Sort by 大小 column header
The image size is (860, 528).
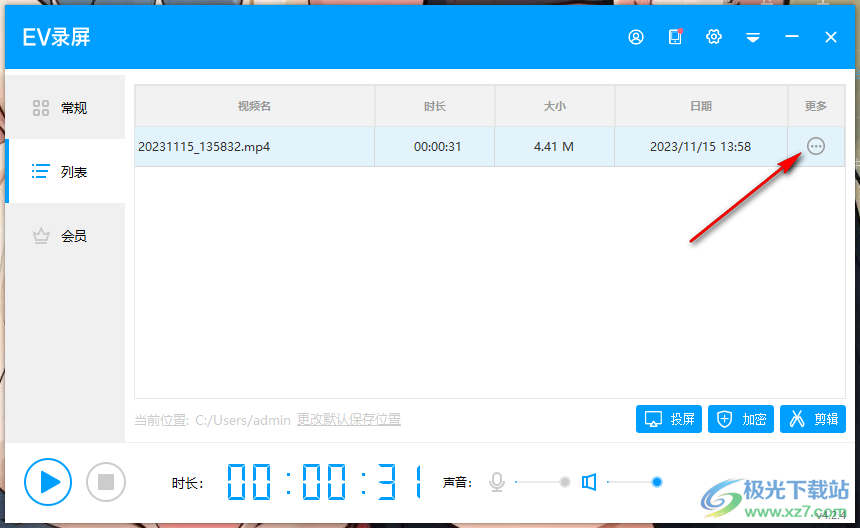[555, 106]
